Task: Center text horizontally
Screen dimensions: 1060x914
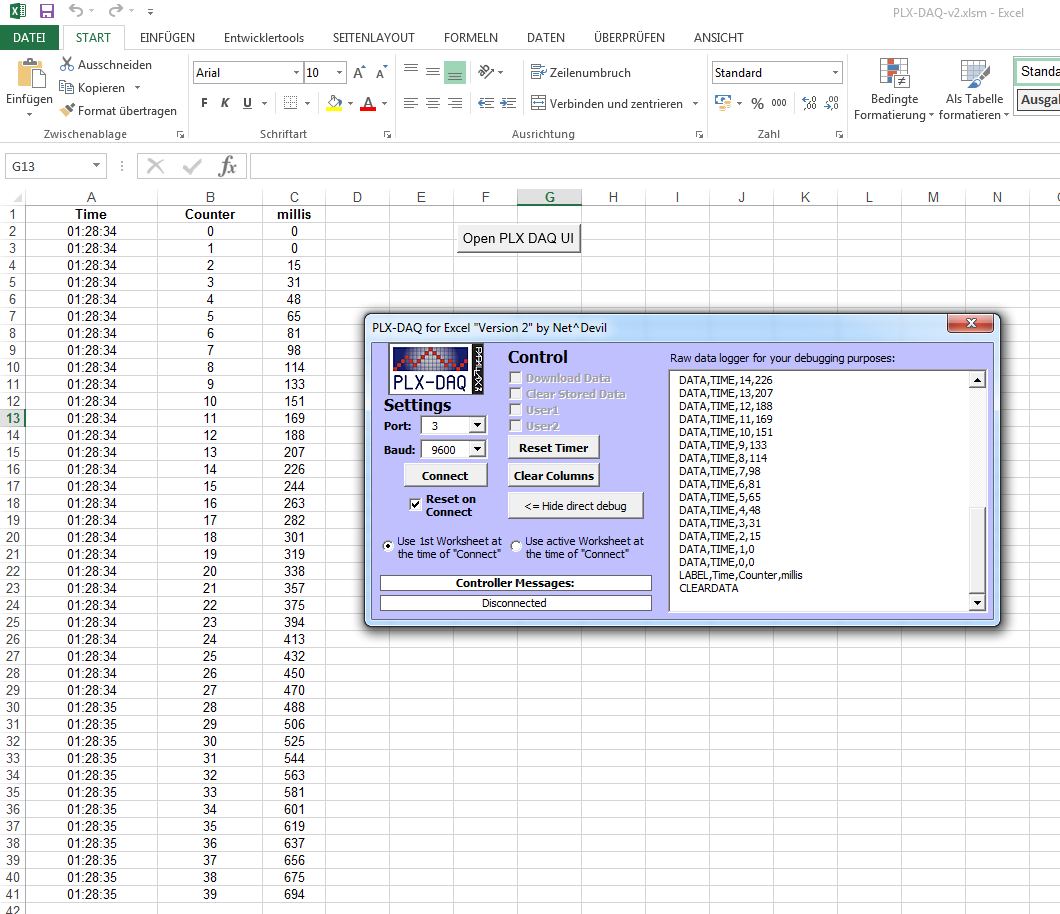Action: pyautogui.click(x=433, y=103)
